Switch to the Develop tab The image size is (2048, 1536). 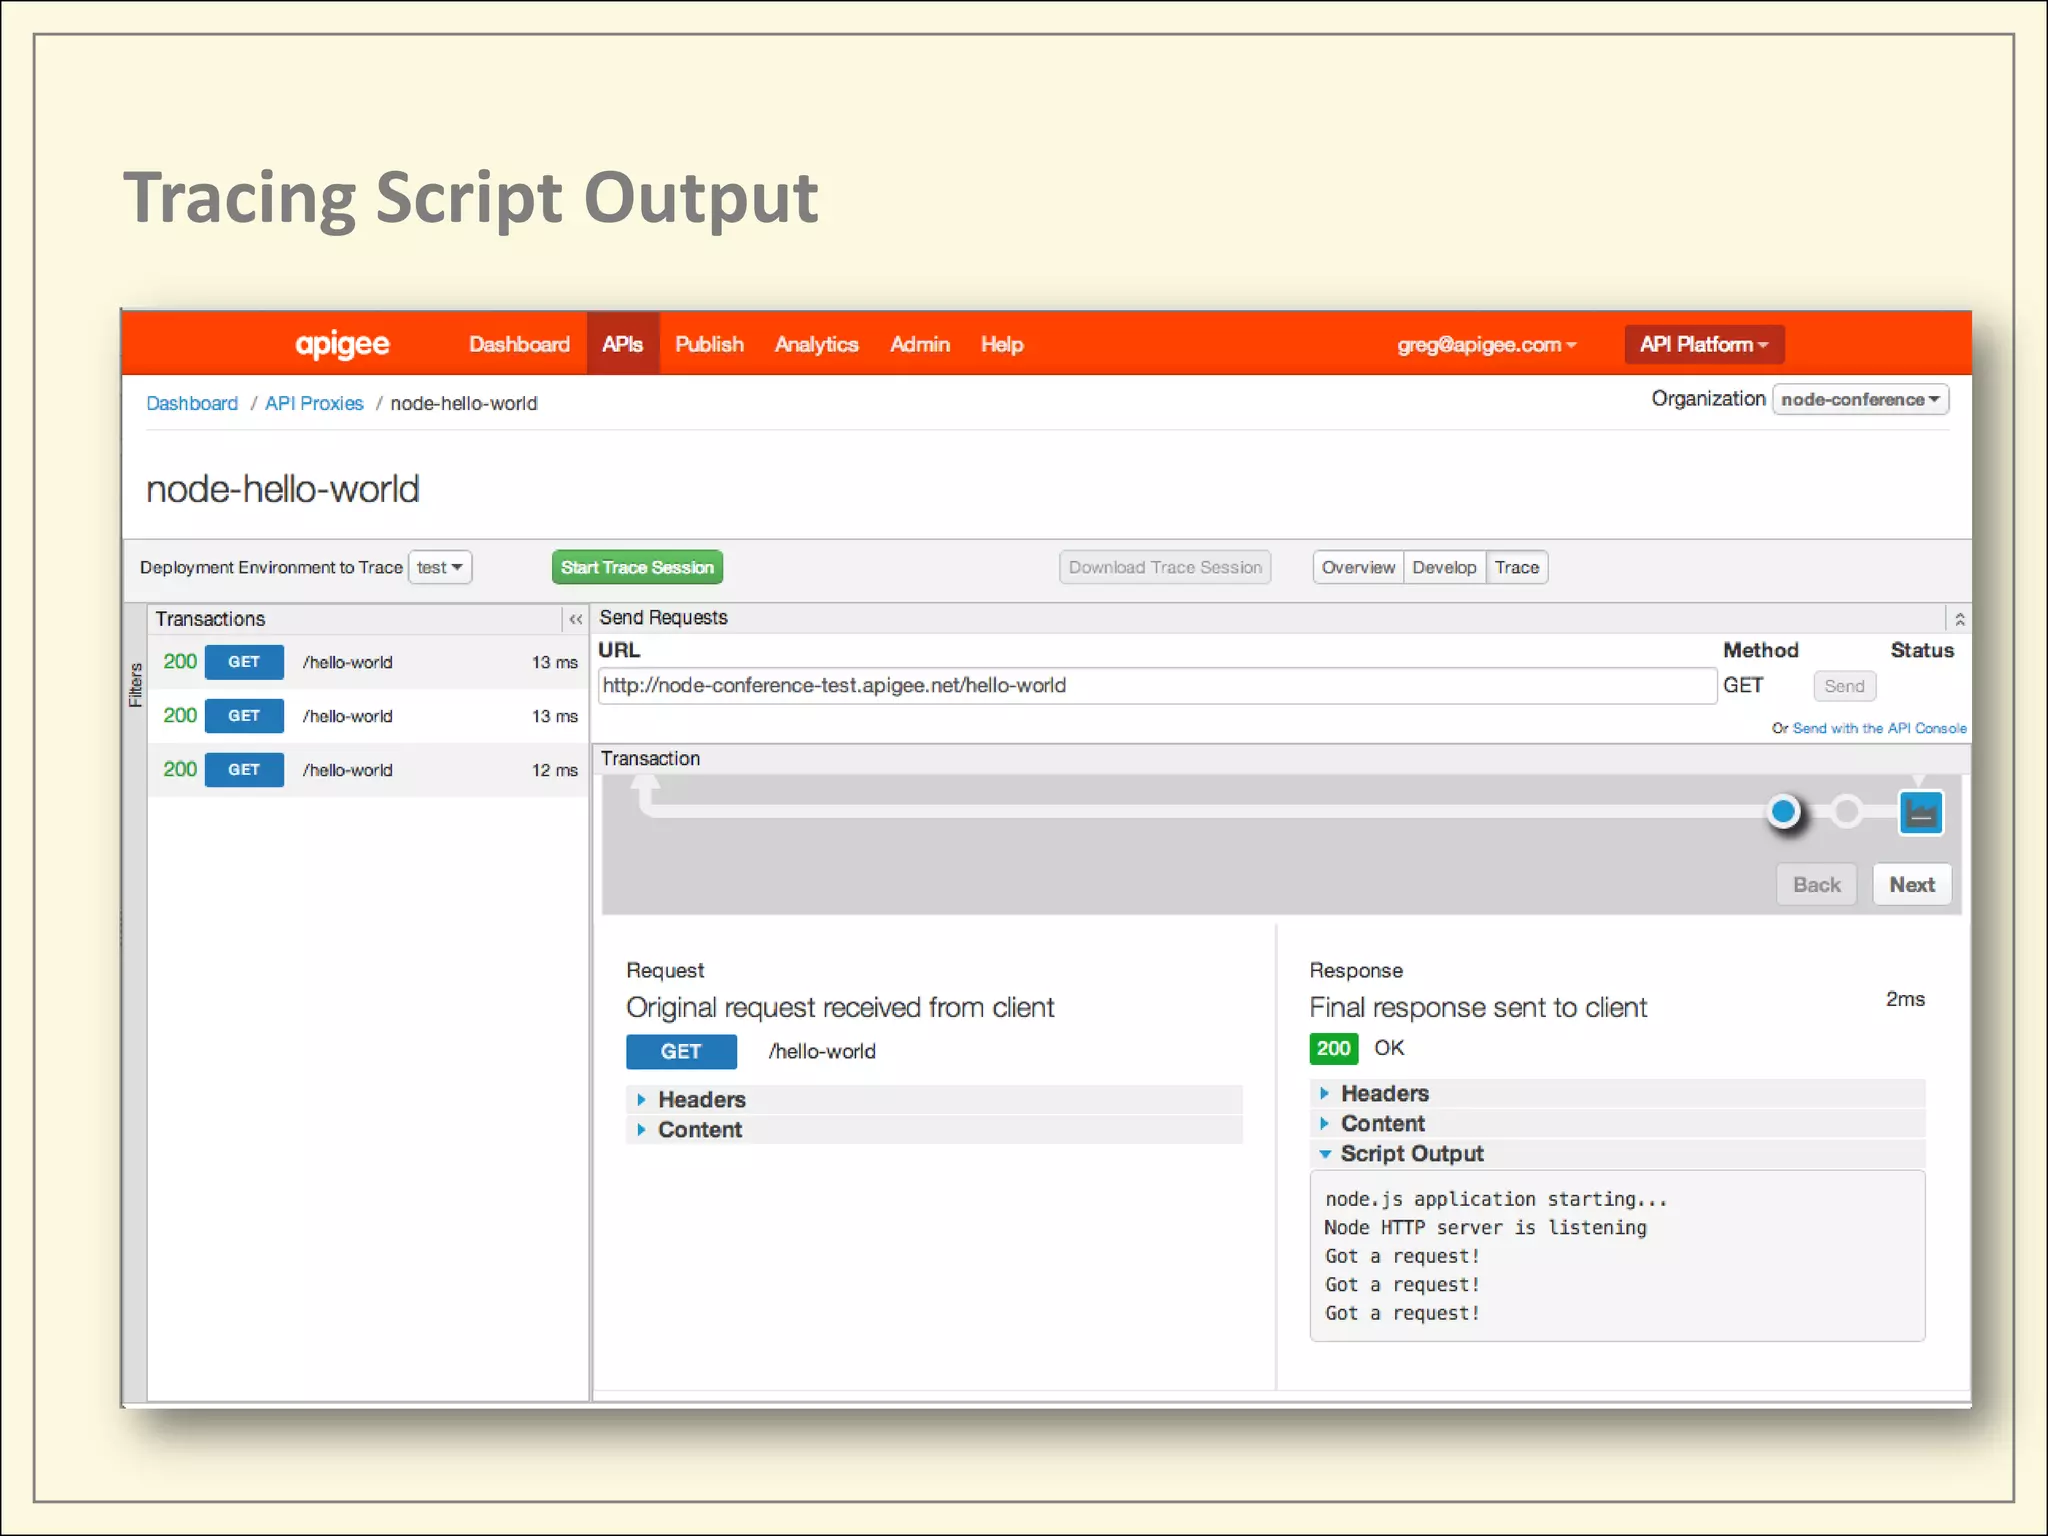pyautogui.click(x=1444, y=568)
